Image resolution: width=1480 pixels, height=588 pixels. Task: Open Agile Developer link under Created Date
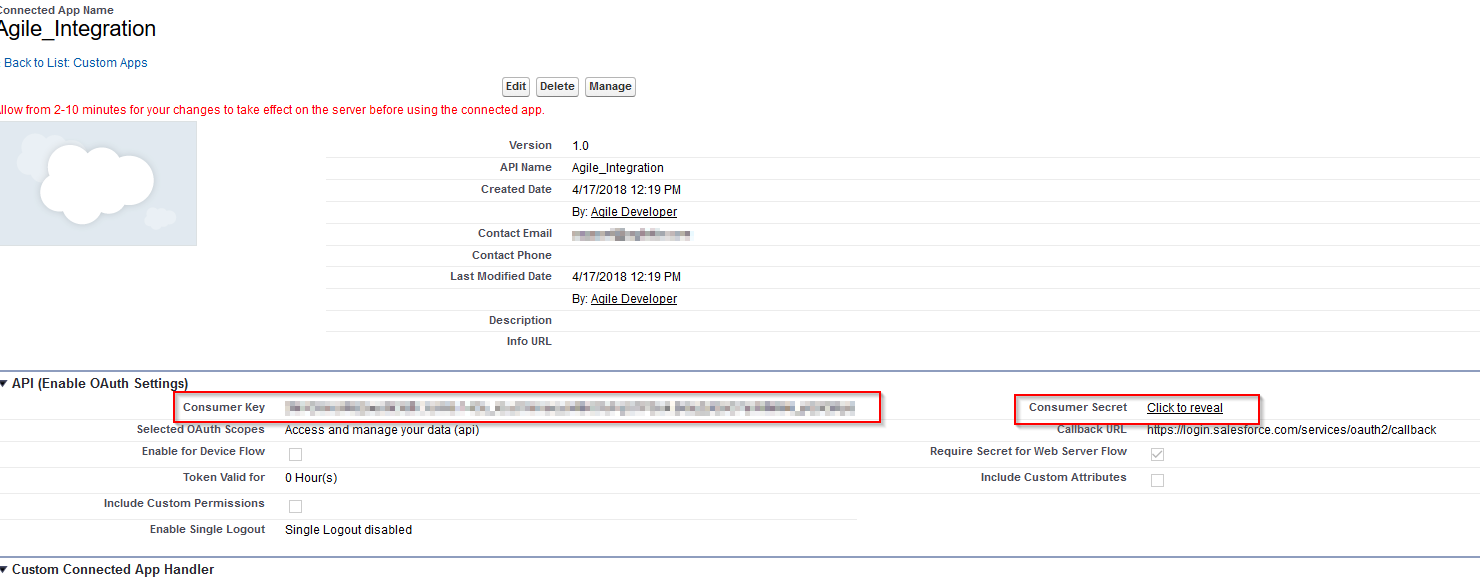click(634, 212)
